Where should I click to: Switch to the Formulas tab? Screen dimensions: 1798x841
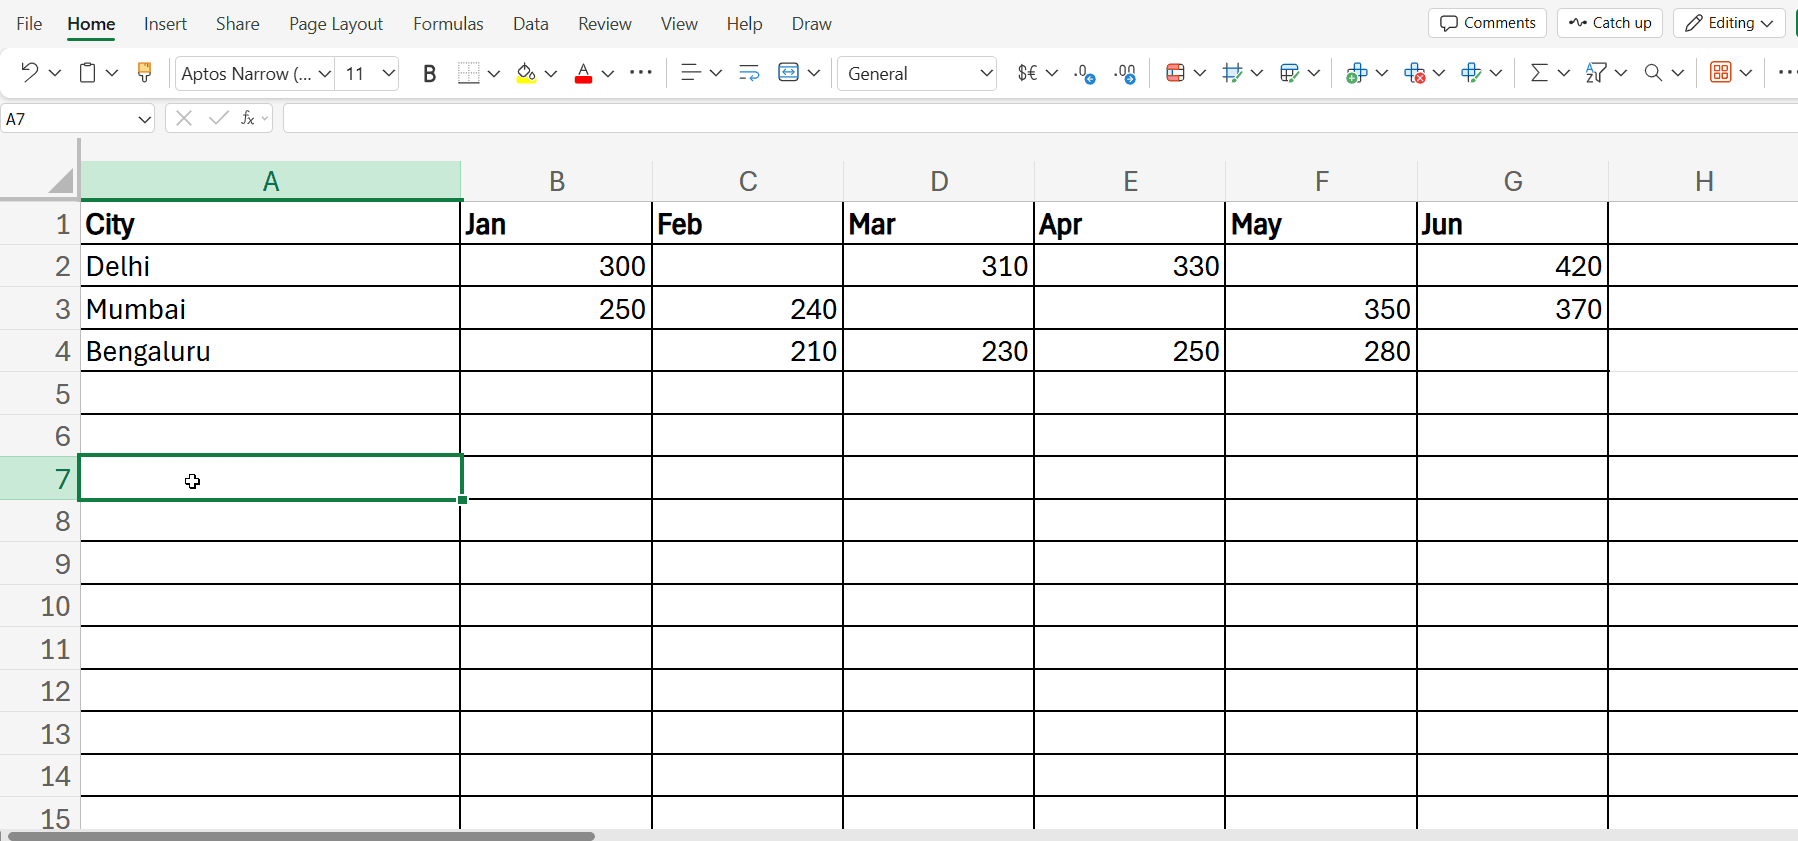point(448,24)
